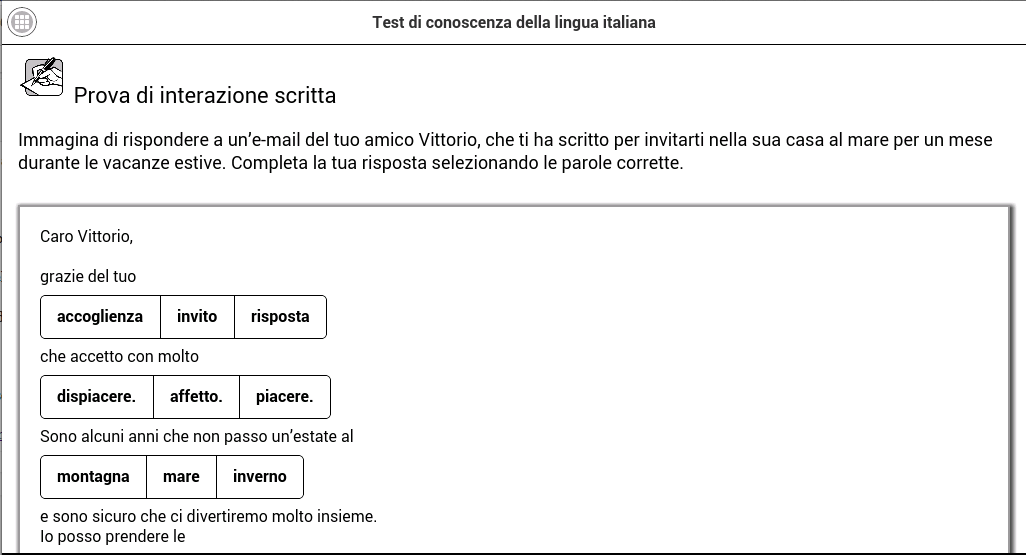The width and height of the screenshot is (1026, 555).
Task: Choose the "invito" option
Action: (x=197, y=317)
